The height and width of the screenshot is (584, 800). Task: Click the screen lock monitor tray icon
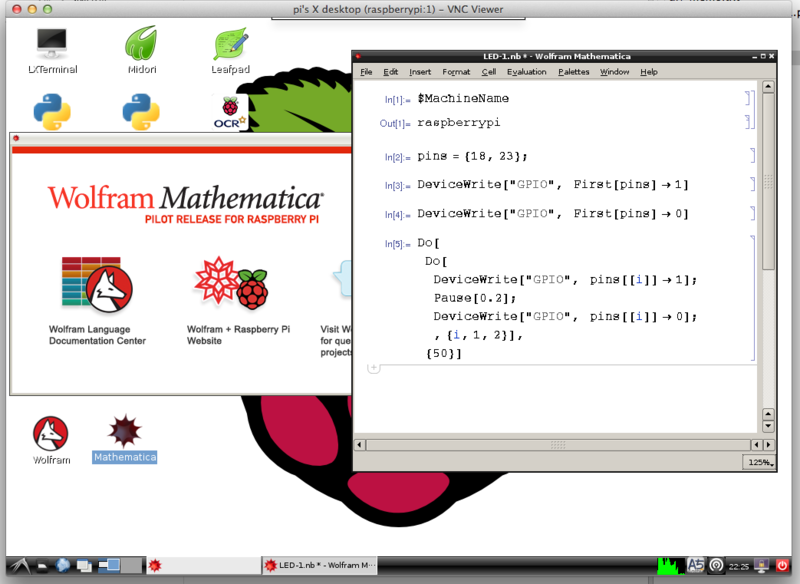pos(762,565)
